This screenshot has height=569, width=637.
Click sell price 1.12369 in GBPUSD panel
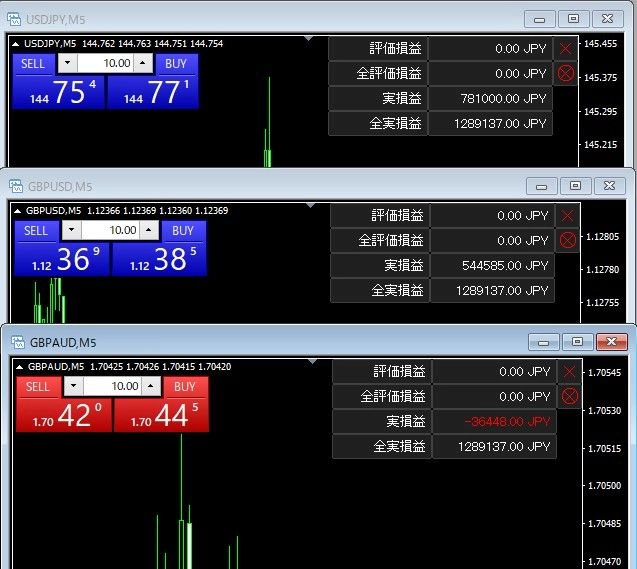[62, 260]
